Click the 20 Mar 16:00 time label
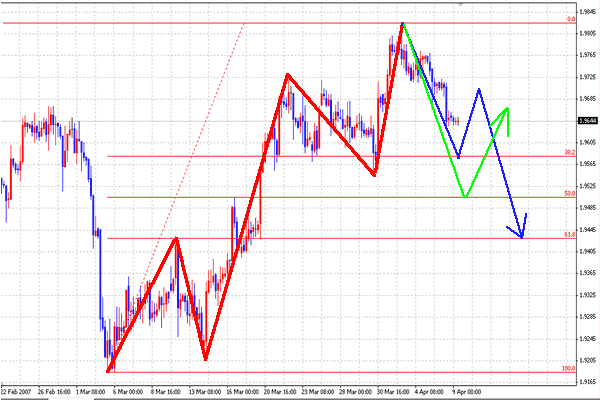Screen dimensions: 600x400 280,392
